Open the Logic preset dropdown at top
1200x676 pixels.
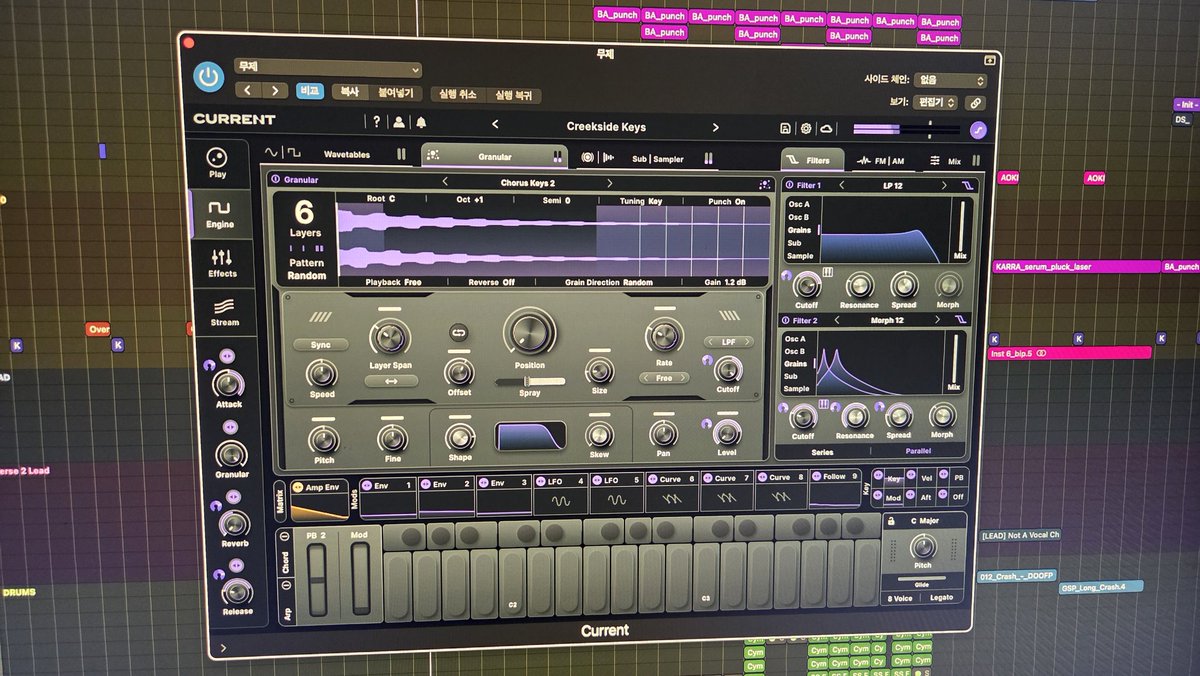(327, 68)
